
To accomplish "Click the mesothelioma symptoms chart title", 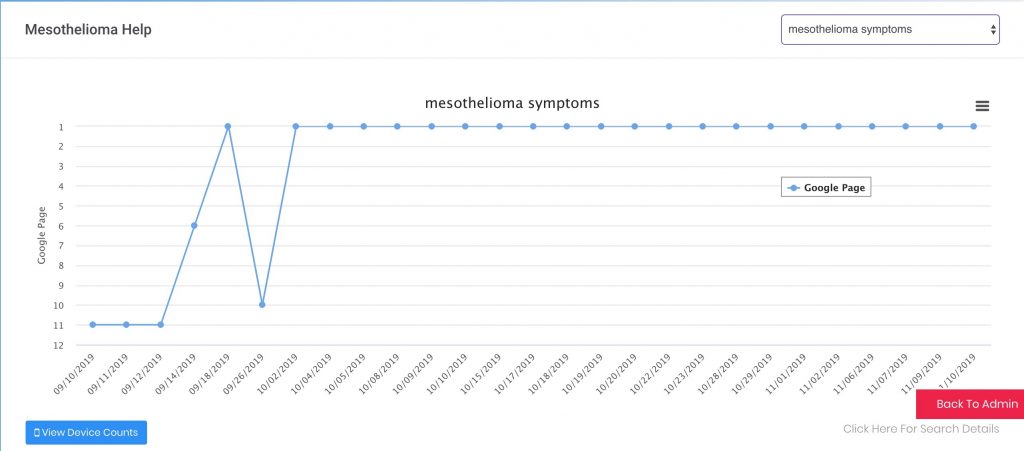I will tap(512, 103).
